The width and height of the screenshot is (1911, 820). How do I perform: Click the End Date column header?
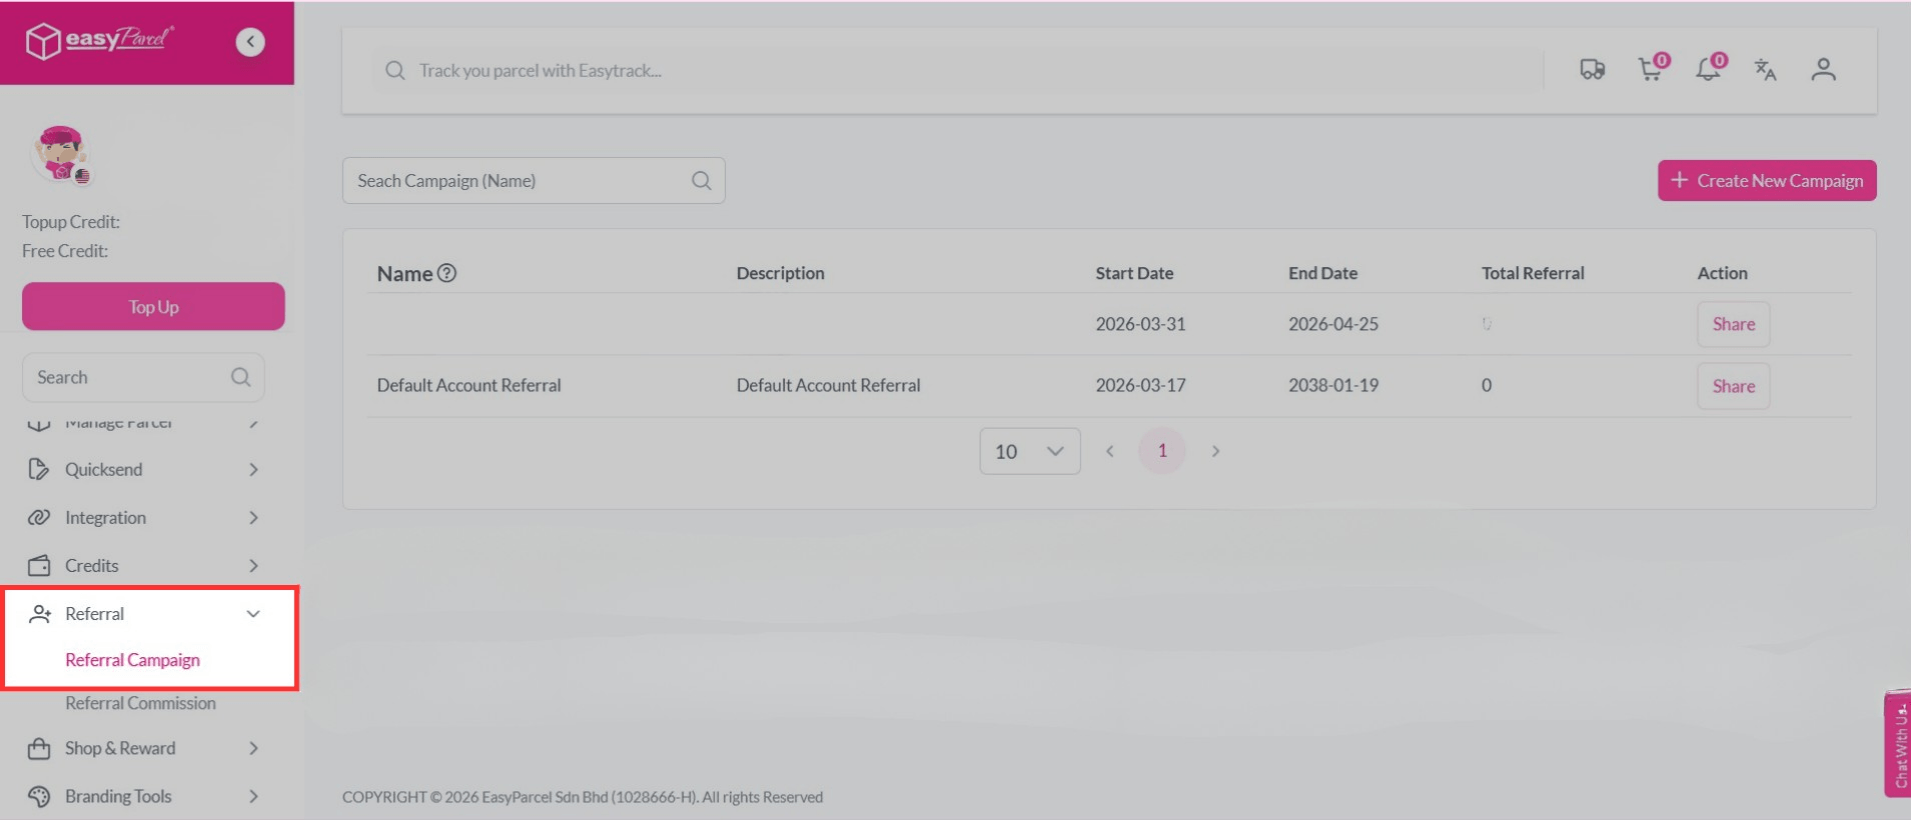click(x=1323, y=273)
